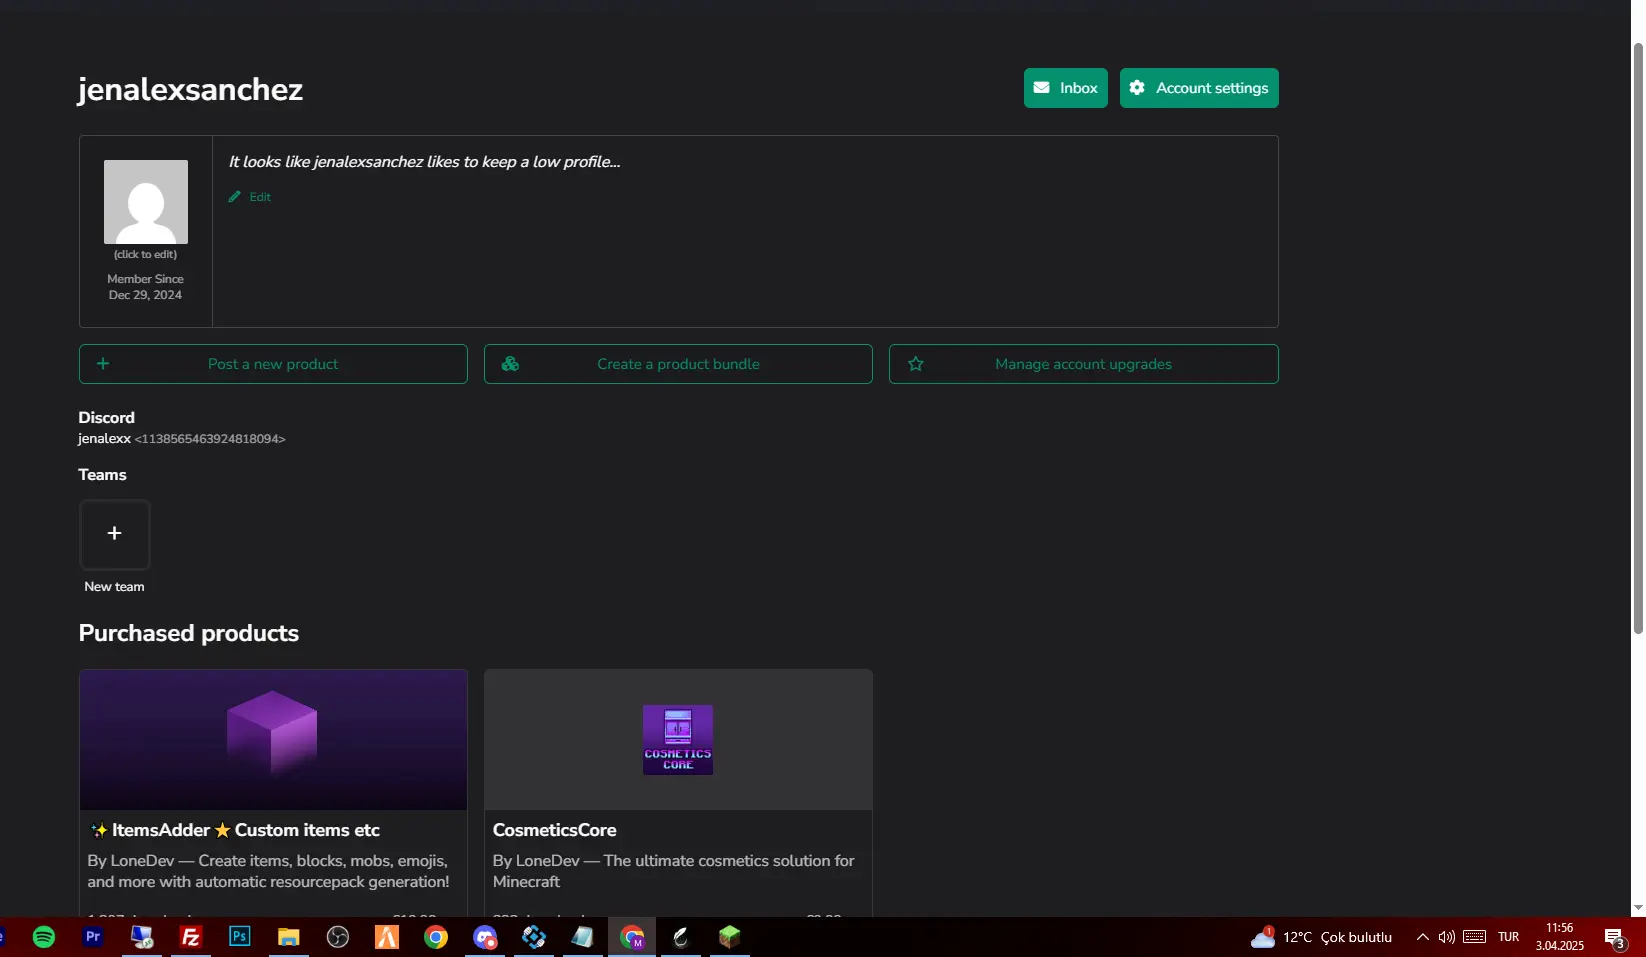Click the jenalexsanchez username heading

190,89
